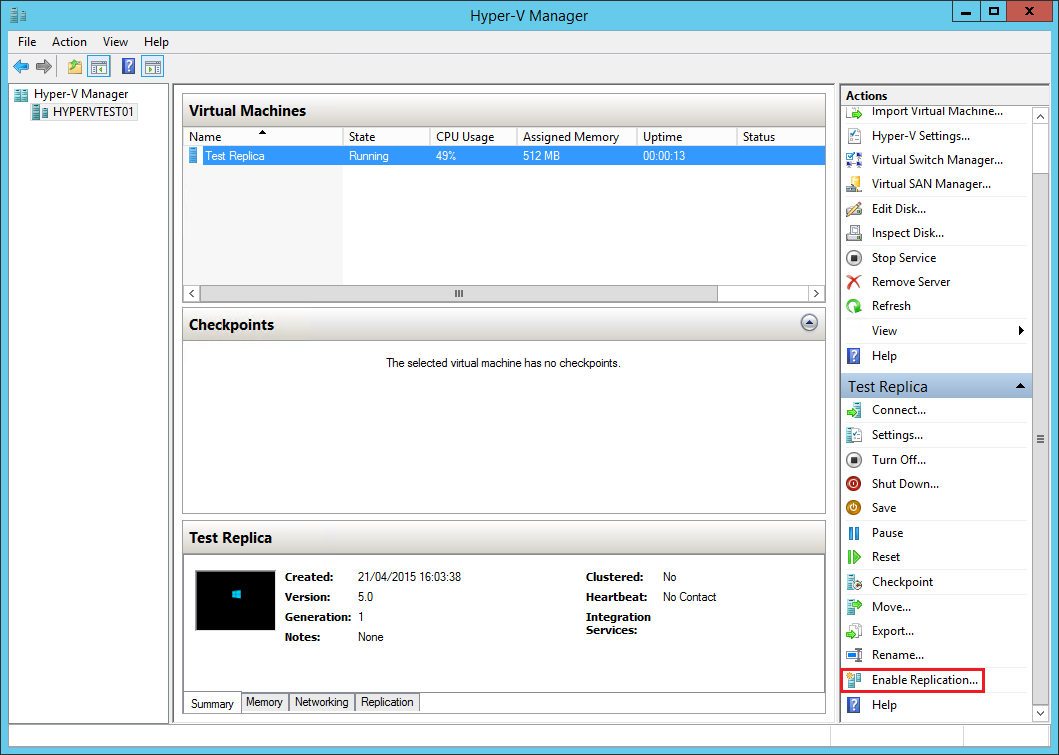
Task: Open the Action menu
Action: point(70,42)
